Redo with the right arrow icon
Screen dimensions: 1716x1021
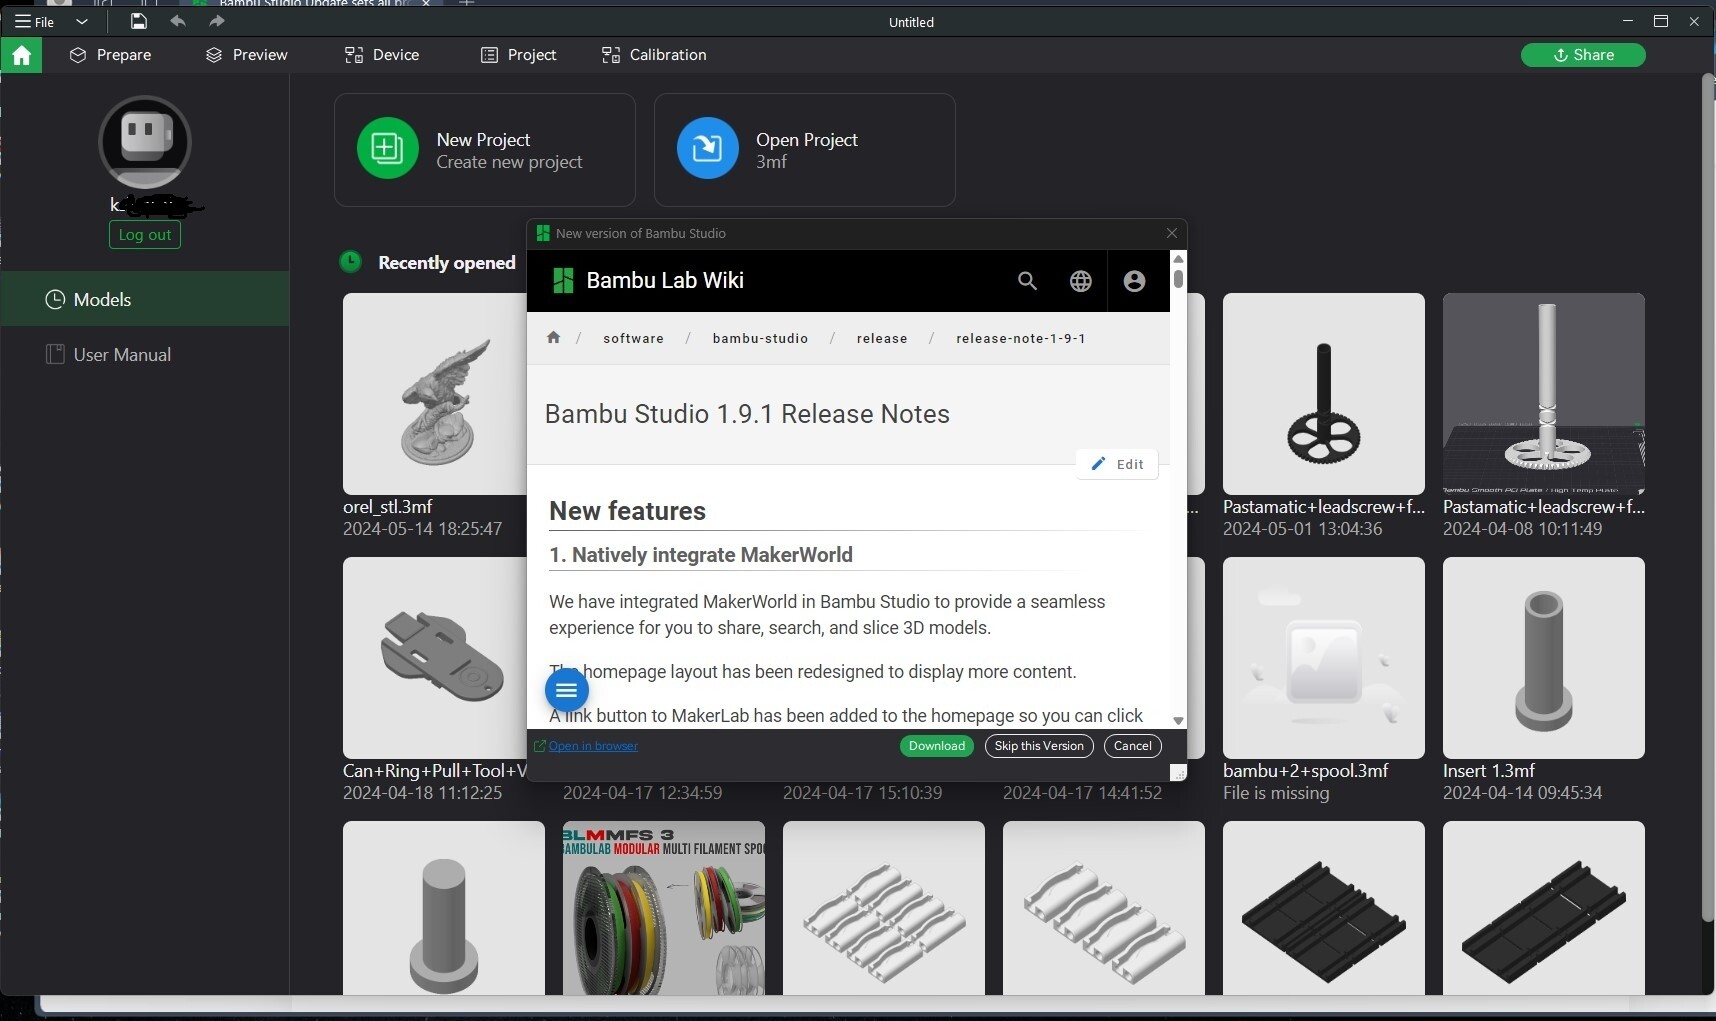click(x=217, y=21)
